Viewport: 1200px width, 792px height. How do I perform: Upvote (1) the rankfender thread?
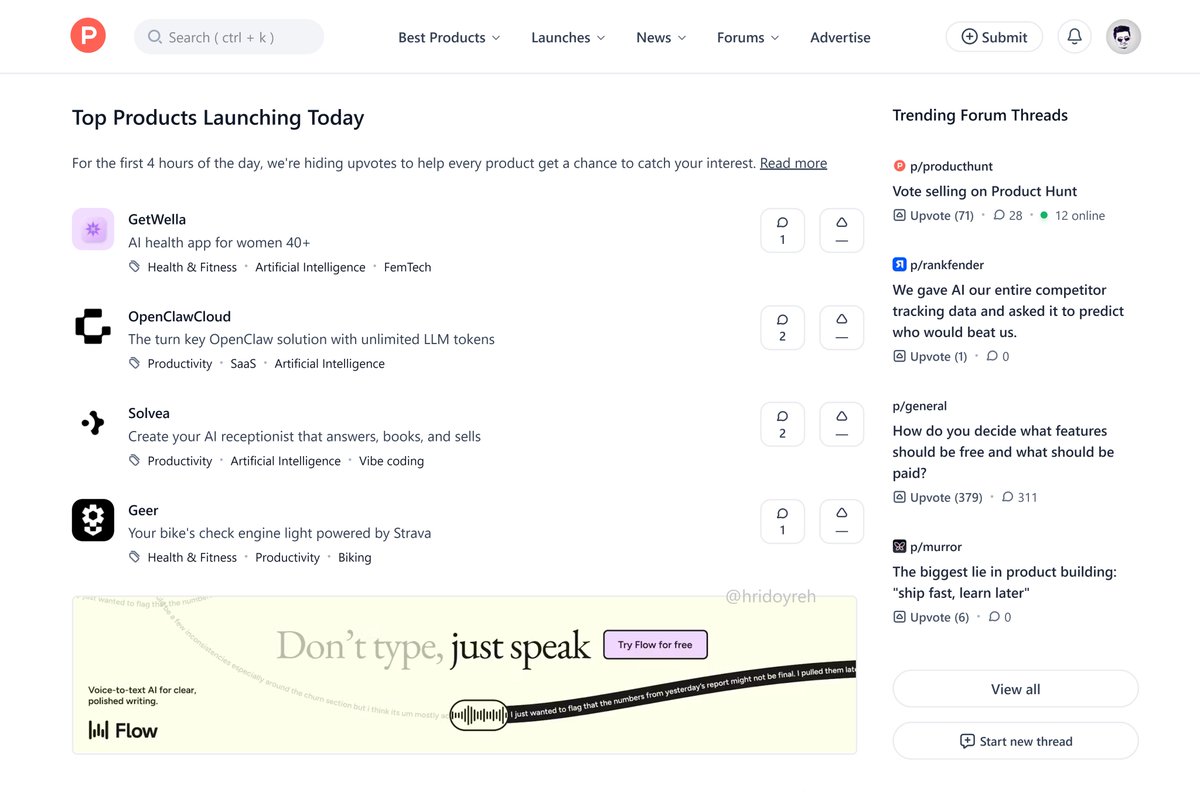(x=931, y=356)
